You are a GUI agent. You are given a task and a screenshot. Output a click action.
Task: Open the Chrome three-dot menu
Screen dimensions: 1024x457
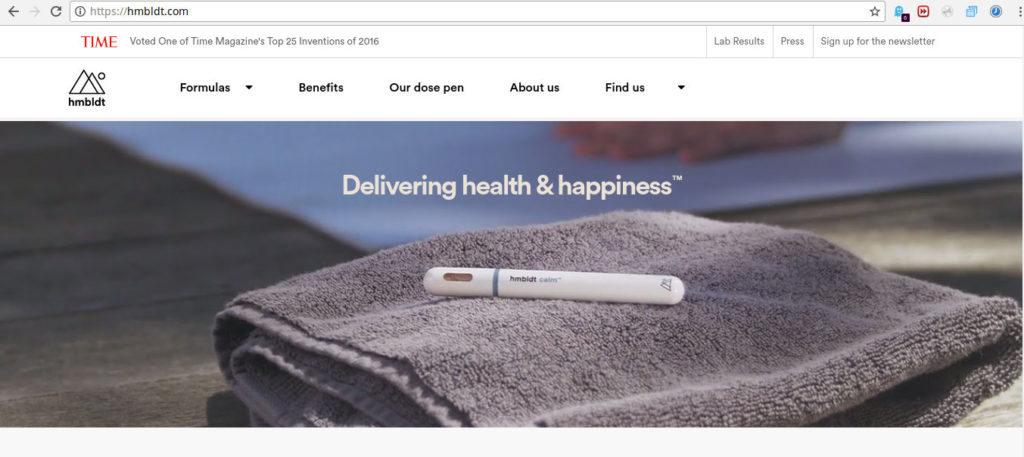[x=1019, y=11]
